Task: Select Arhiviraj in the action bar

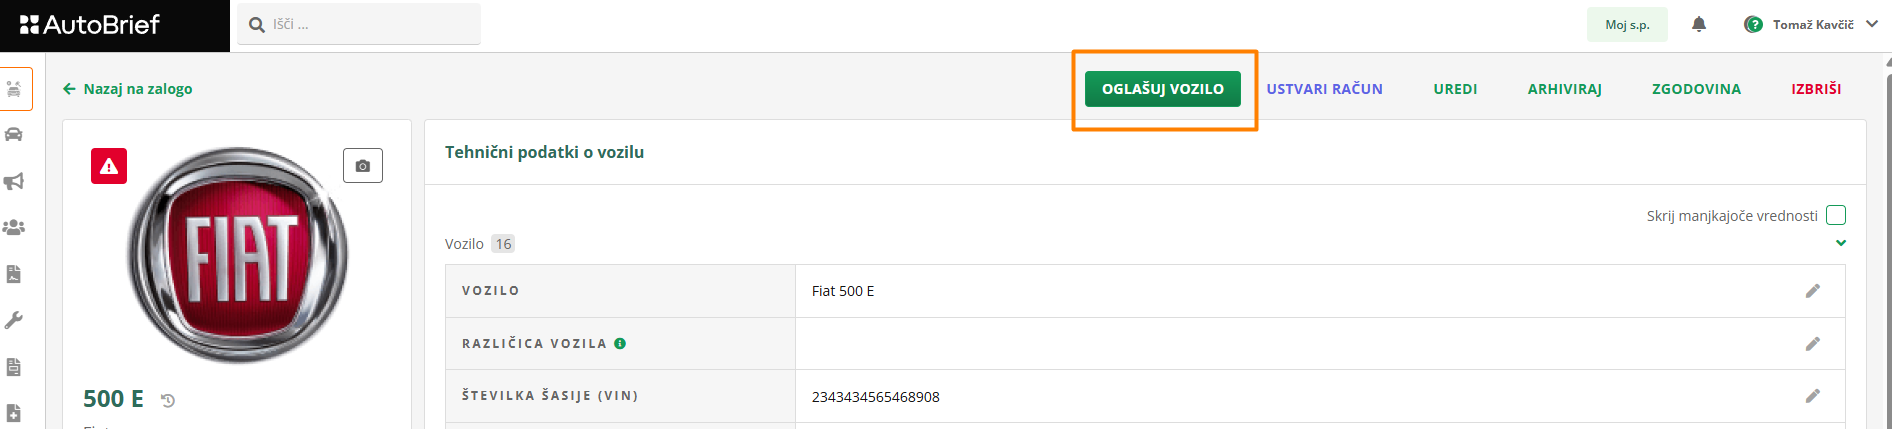Action: [1564, 89]
